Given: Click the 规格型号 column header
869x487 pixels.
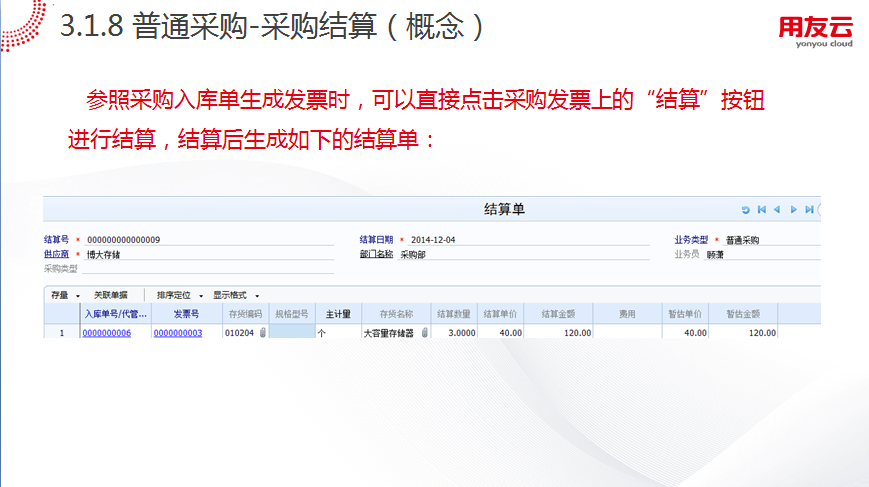Looking at the screenshot, I should [292, 314].
